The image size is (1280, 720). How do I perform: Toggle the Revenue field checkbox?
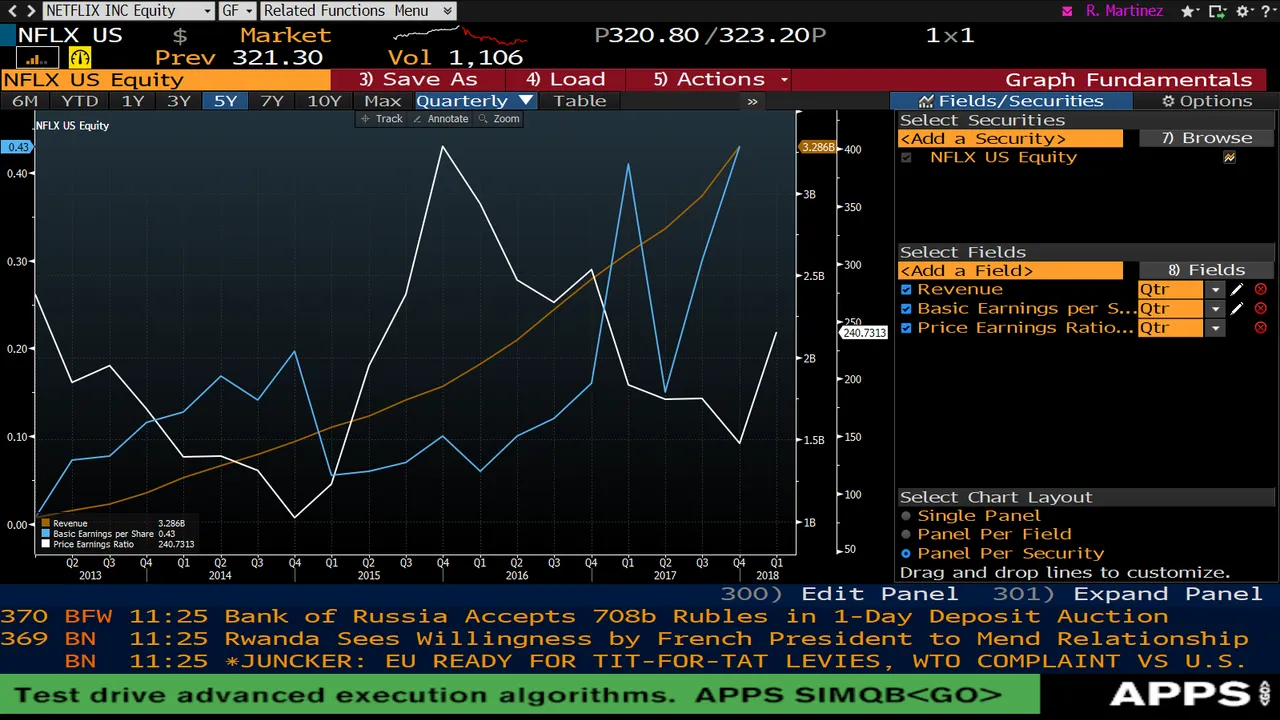pos(906,290)
